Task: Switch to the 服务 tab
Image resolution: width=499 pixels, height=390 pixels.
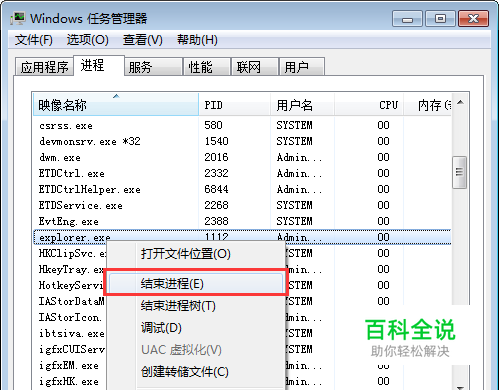Action: tap(154, 67)
